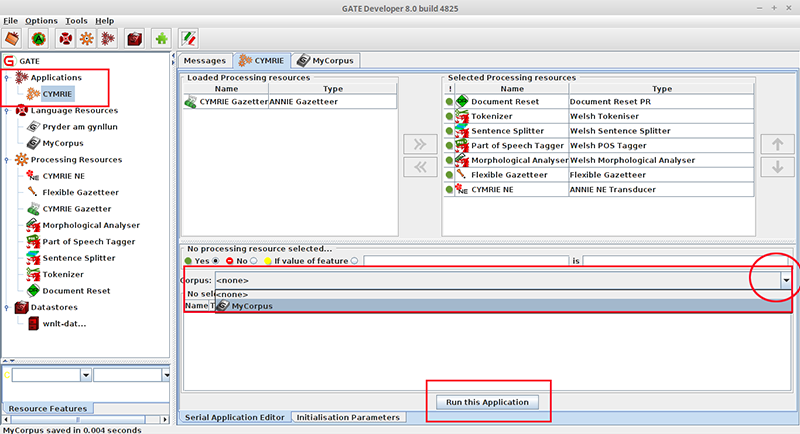Collapse the Language Resources tree node
Image resolution: width=800 pixels, height=434 pixels.
pos(7,111)
